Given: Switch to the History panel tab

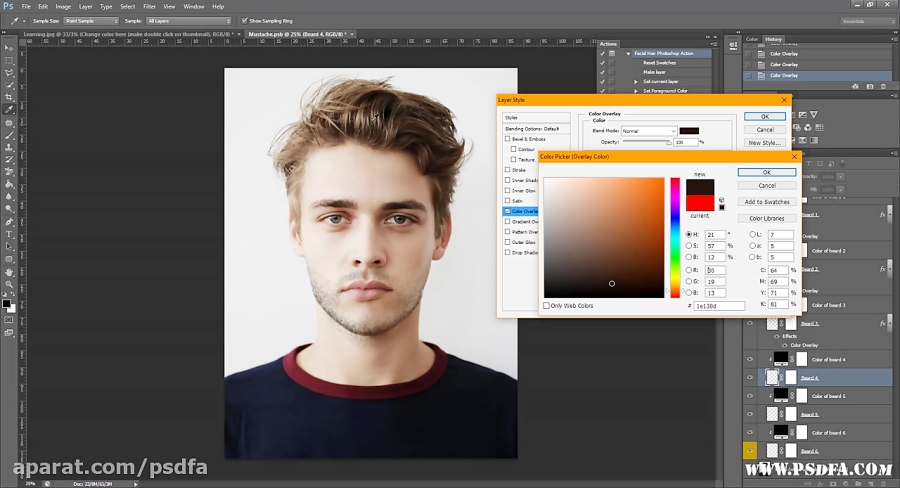Looking at the screenshot, I should pos(773,39).
